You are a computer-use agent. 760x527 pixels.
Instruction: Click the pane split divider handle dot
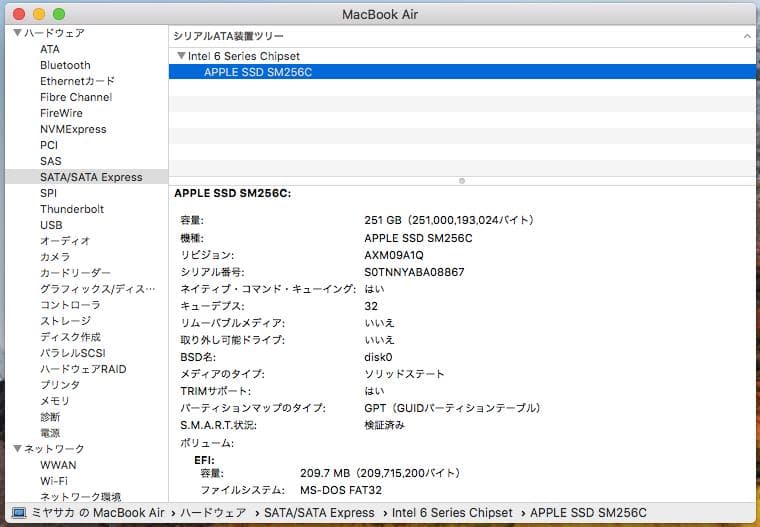(x=462, y=181)
